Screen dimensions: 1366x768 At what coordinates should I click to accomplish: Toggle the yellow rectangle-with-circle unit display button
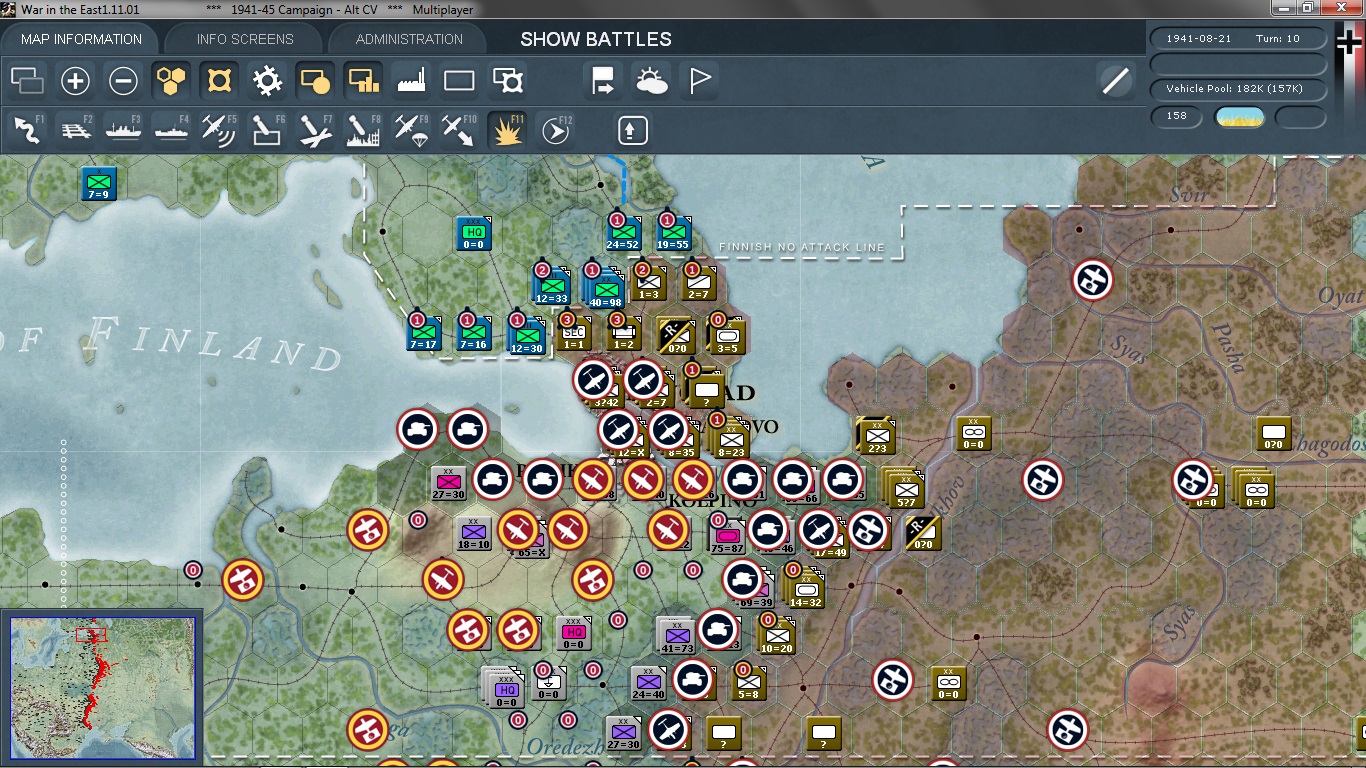click(x=315, y=80)
